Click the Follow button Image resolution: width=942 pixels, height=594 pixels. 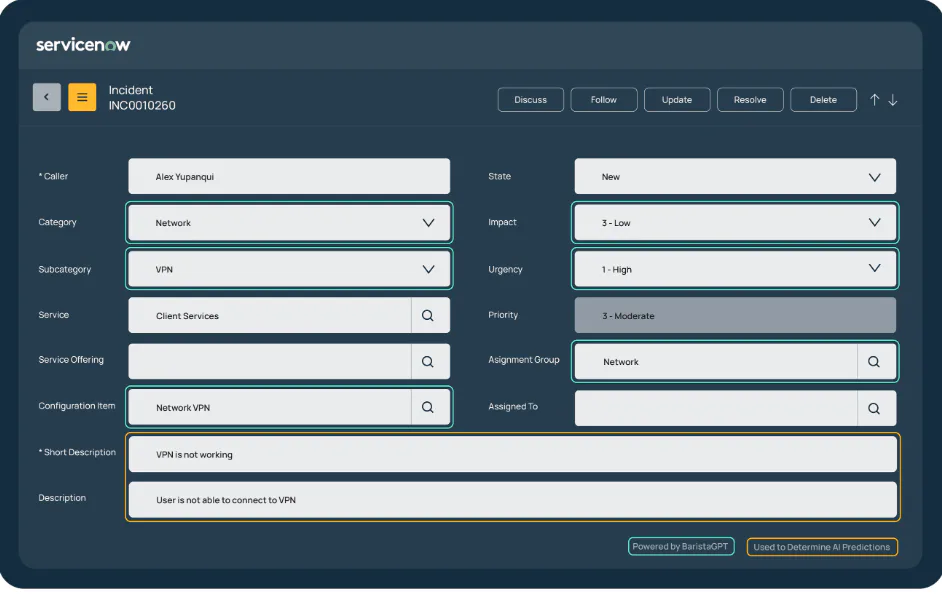[604, 100]
